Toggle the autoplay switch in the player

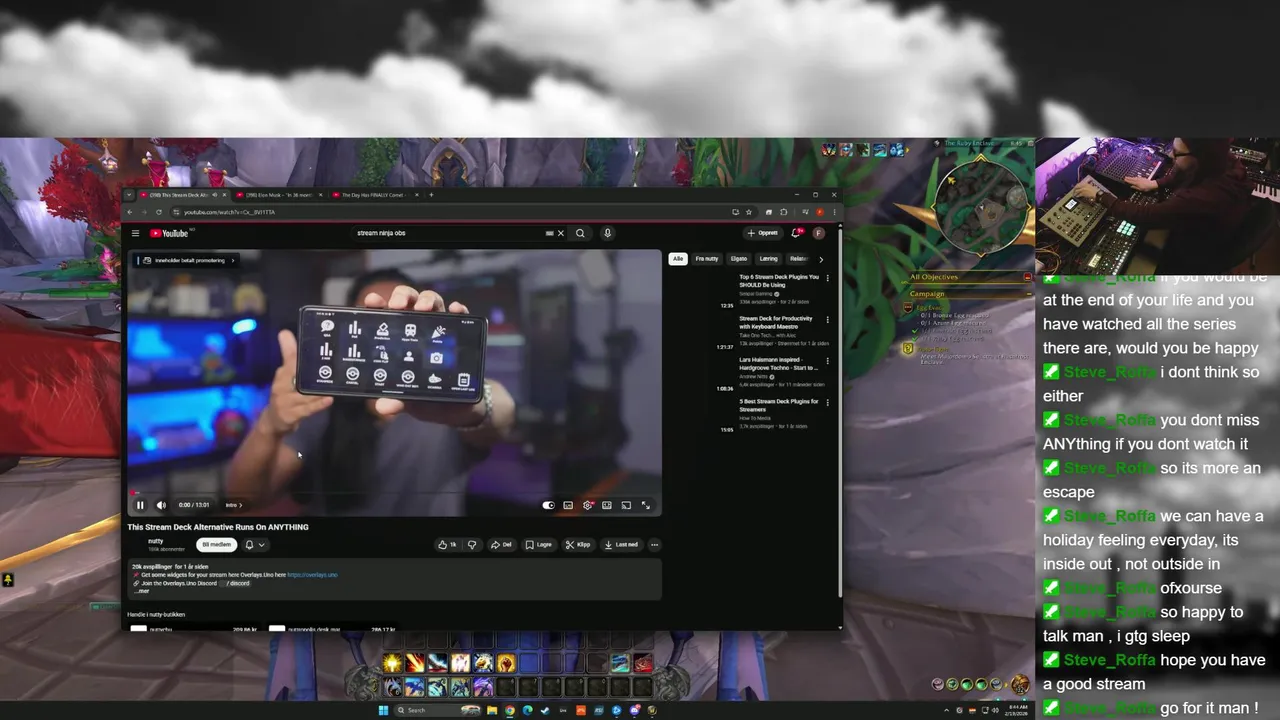tap(548, 505)
